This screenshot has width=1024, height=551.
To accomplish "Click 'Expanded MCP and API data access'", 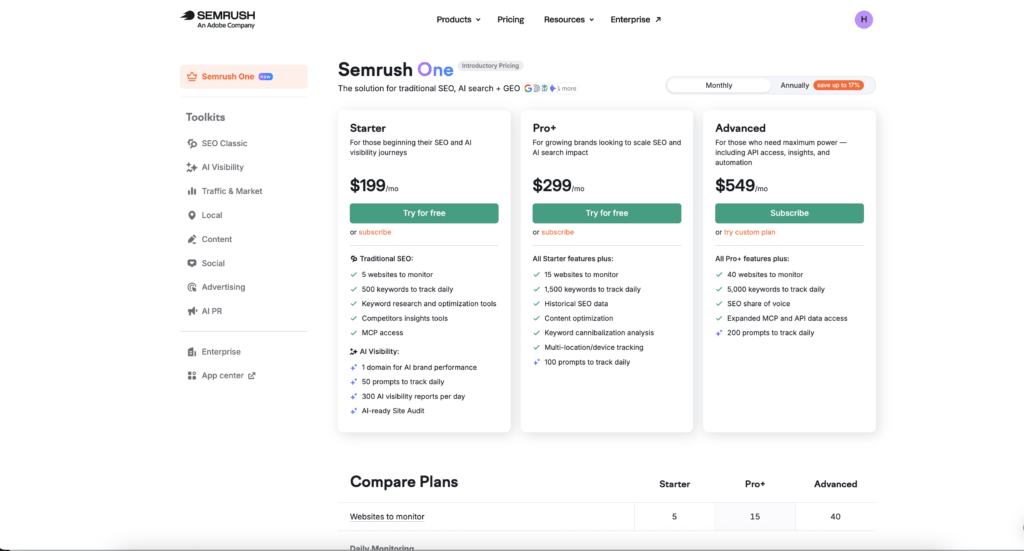I will (787, 319).
